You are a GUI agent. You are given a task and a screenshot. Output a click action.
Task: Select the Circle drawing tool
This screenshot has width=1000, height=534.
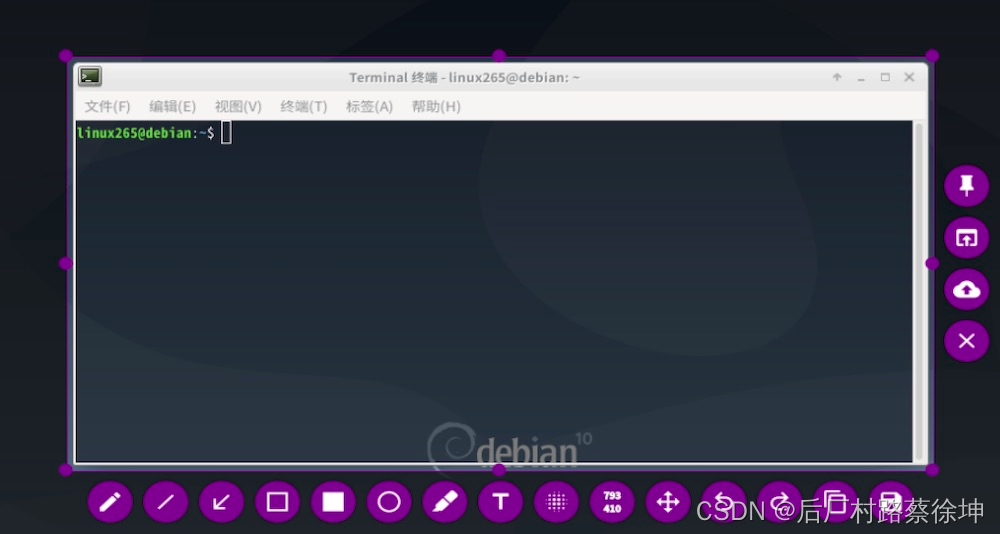(389, 502)
